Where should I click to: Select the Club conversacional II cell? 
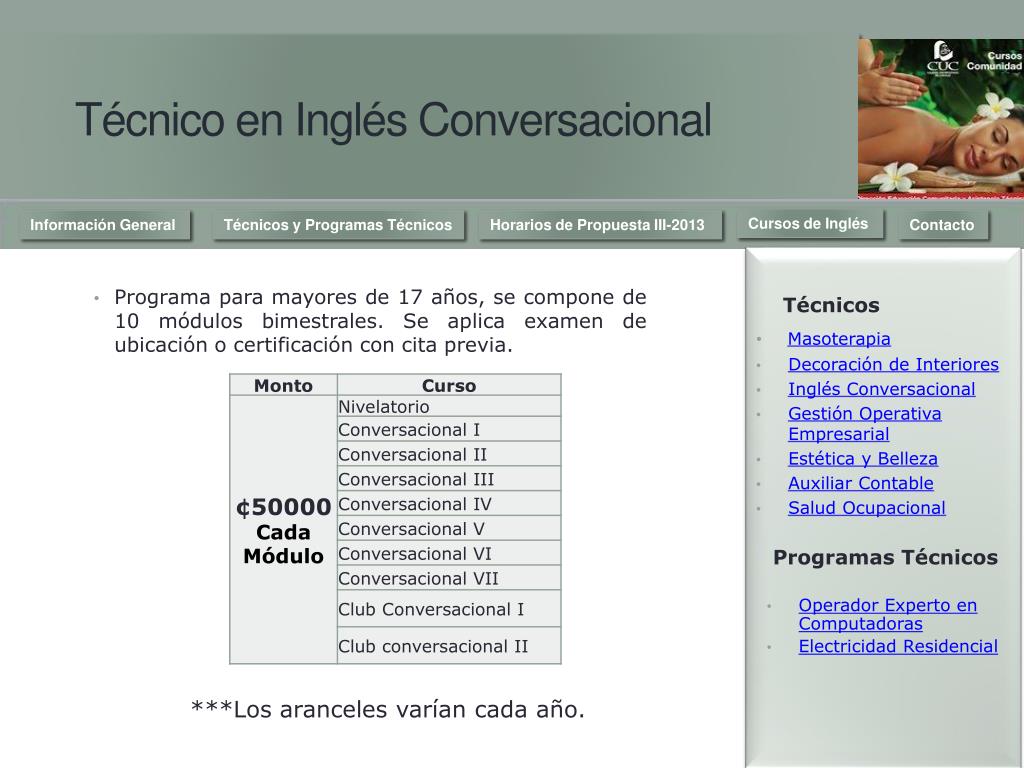[x=449, y=645]
